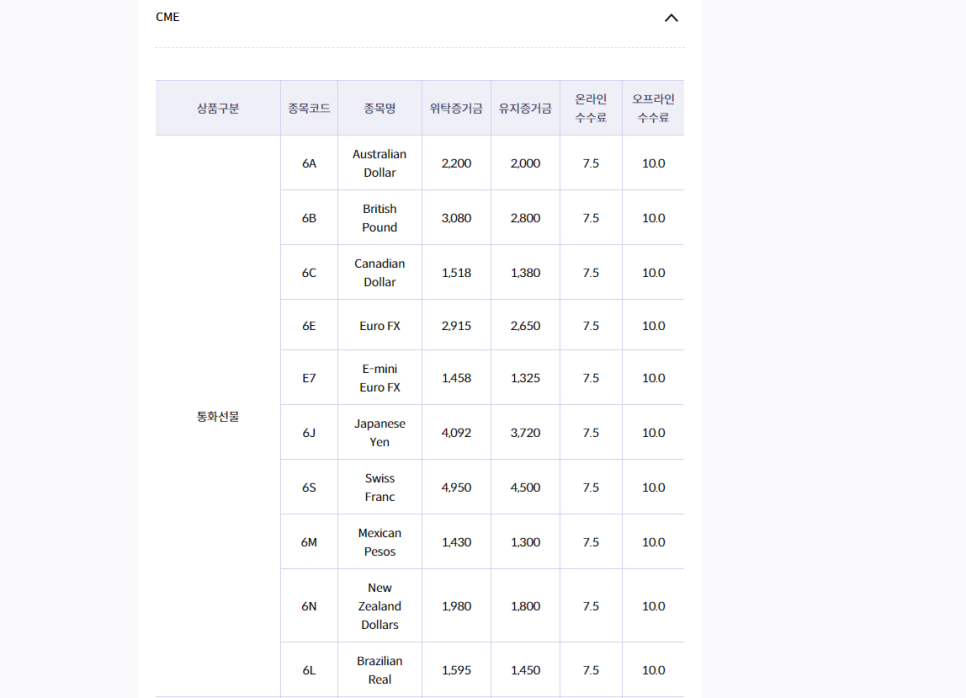Select code cell 6M
This screenshot has width=966, height=698.
(x=309, y=543)
